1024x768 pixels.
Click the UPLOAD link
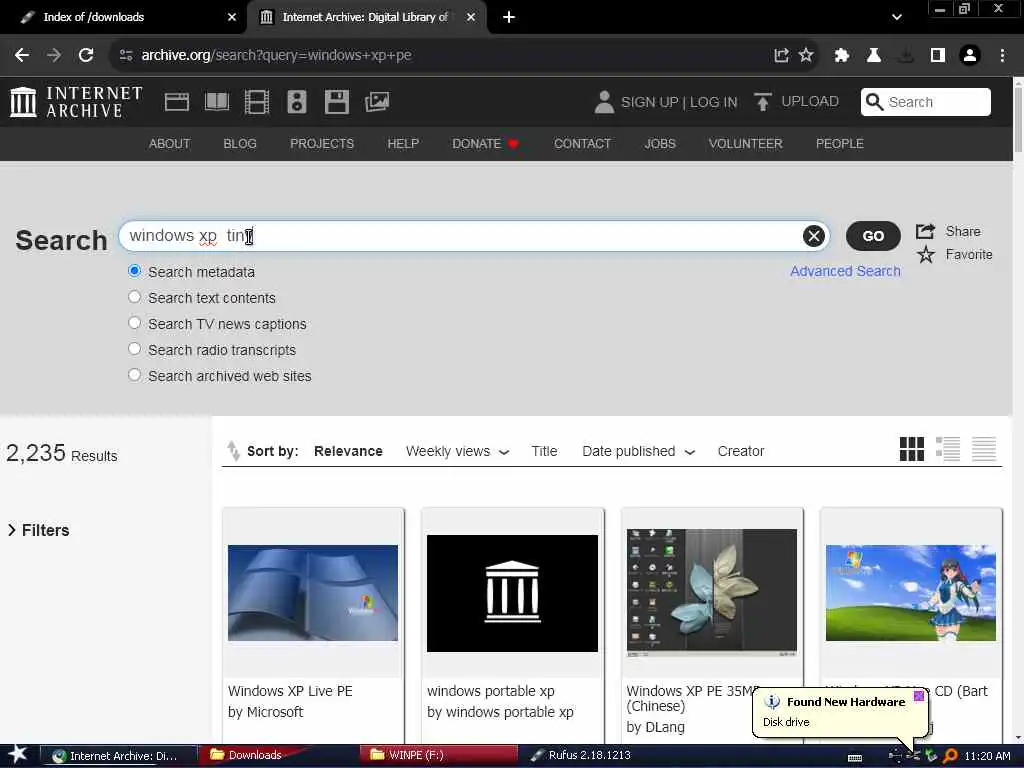pos(810,102)
